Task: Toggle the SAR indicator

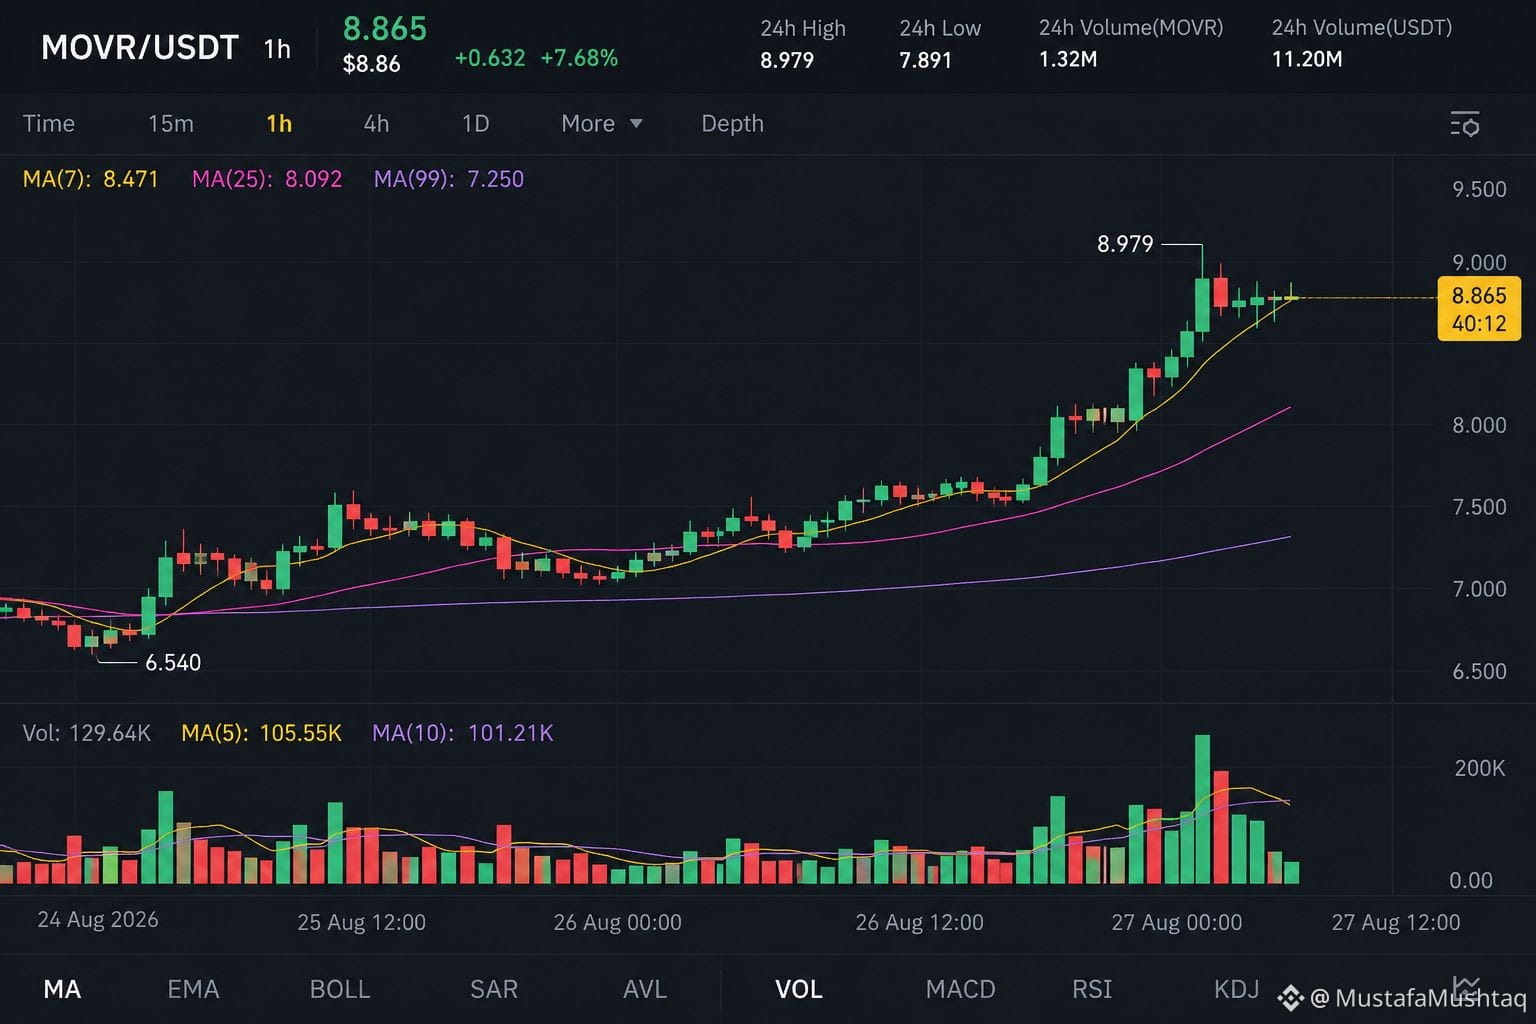Action: click(494, 989)
